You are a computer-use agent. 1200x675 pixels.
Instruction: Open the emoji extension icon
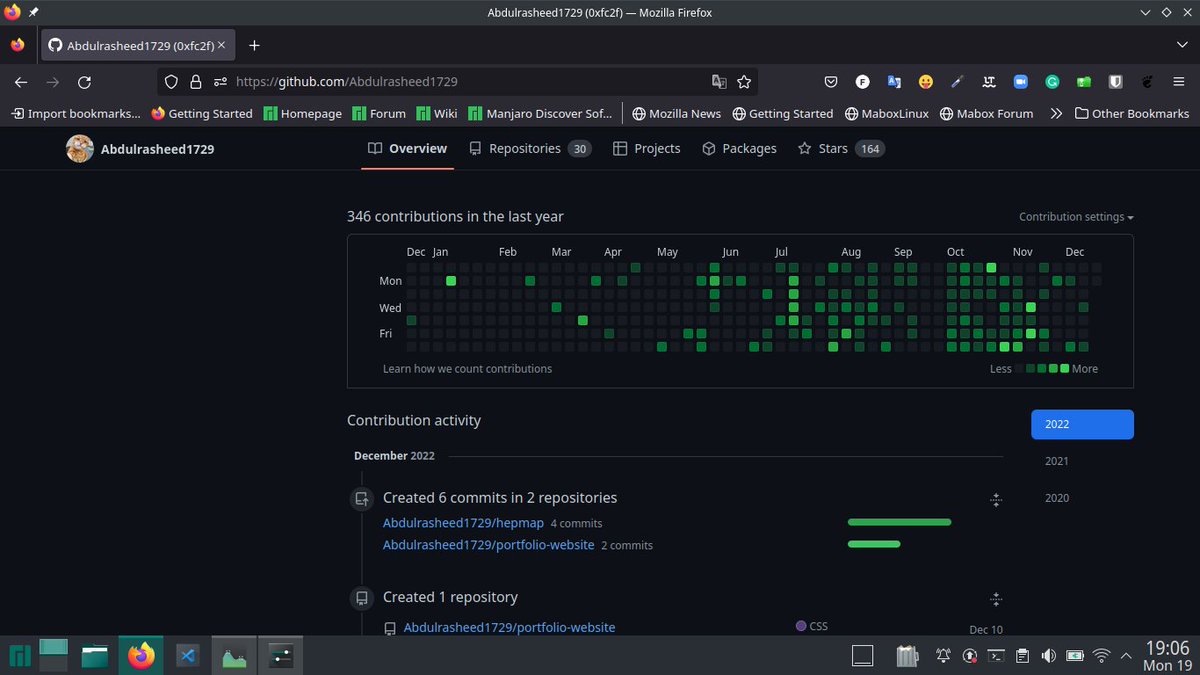click(926, 82)
